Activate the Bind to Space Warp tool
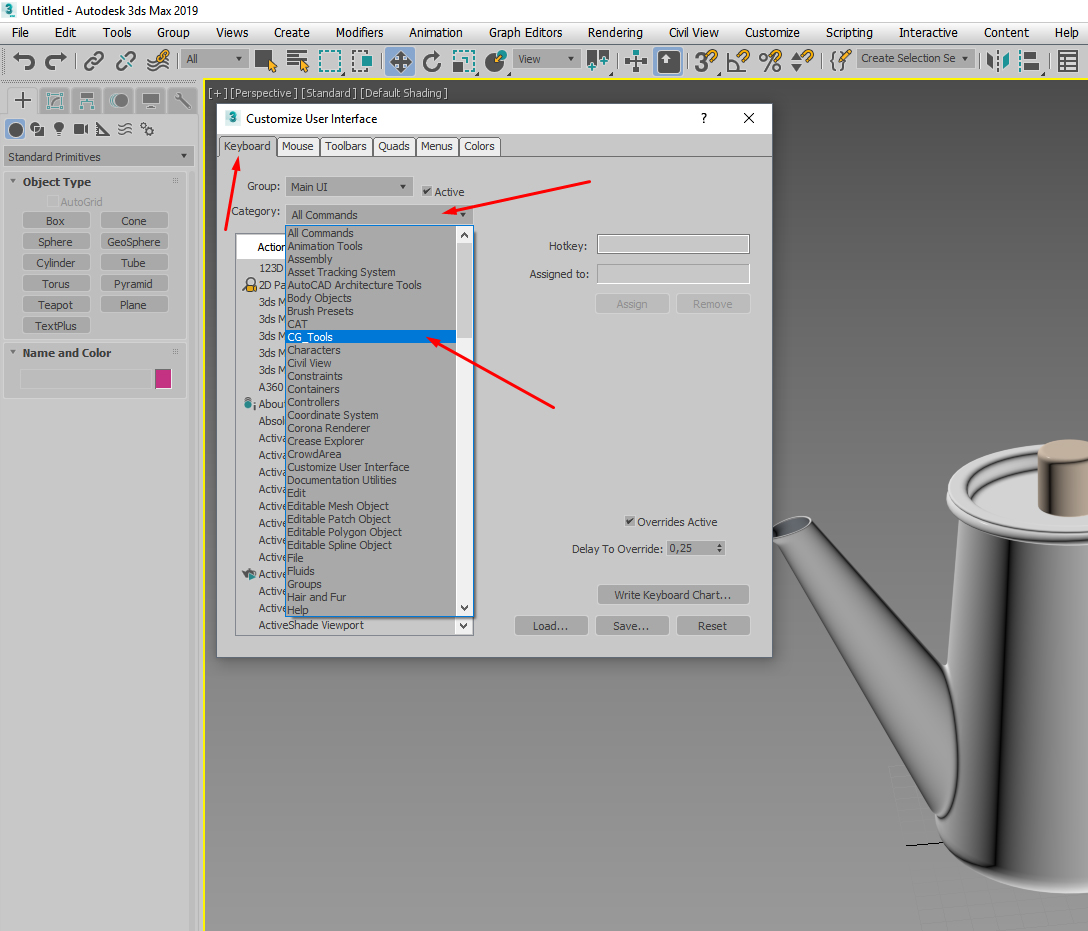 pos(158,61)
